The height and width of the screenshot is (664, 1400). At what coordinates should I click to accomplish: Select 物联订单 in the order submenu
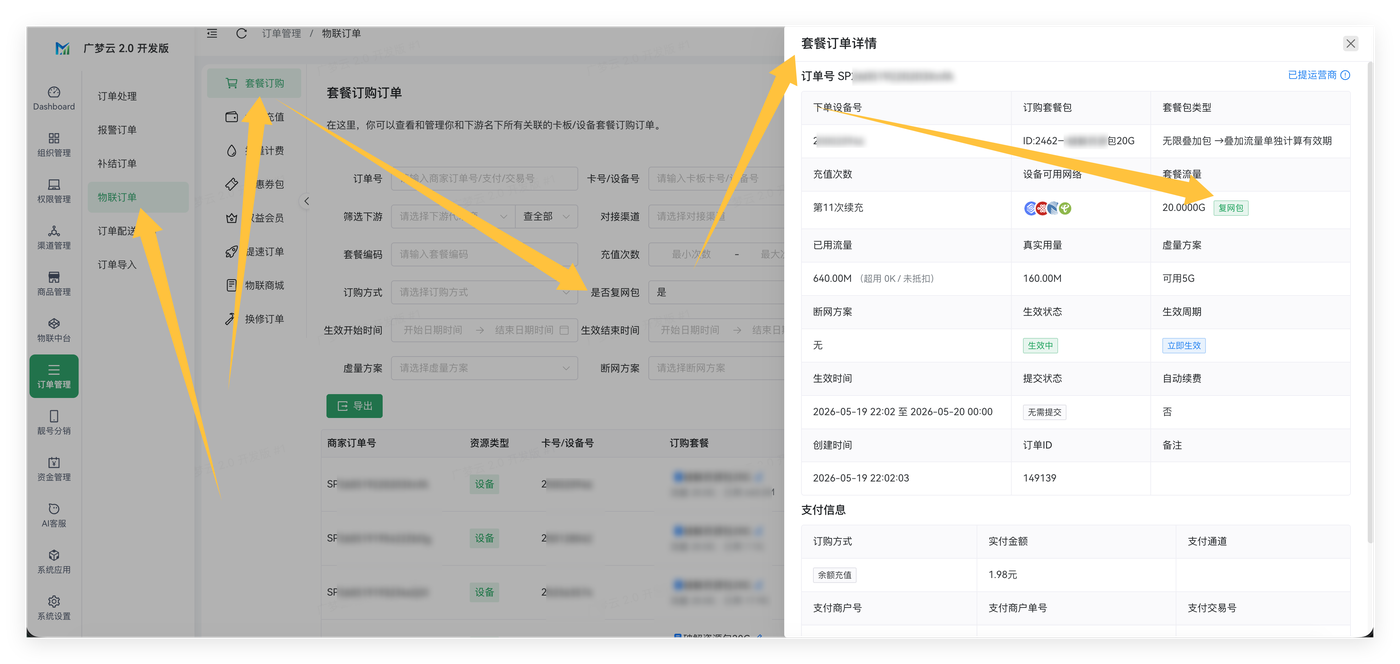coord(138,197)
